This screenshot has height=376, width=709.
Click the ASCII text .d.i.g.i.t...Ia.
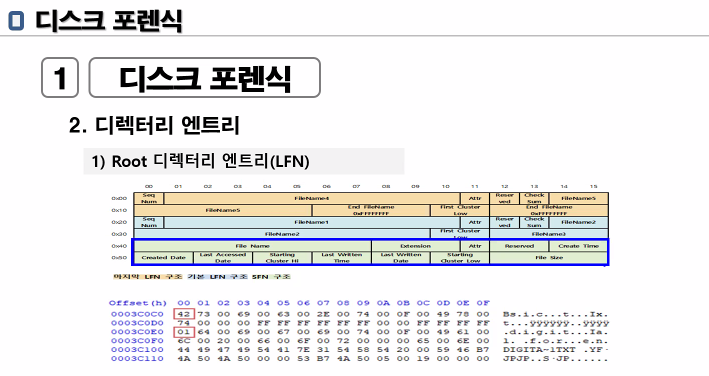(x=555, y=332)
